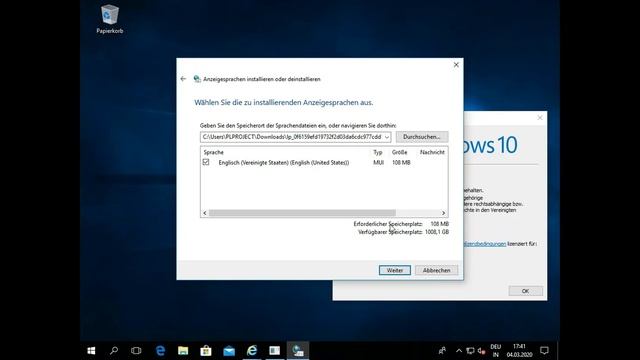Expand the language file path dropdown

(387, 137)
